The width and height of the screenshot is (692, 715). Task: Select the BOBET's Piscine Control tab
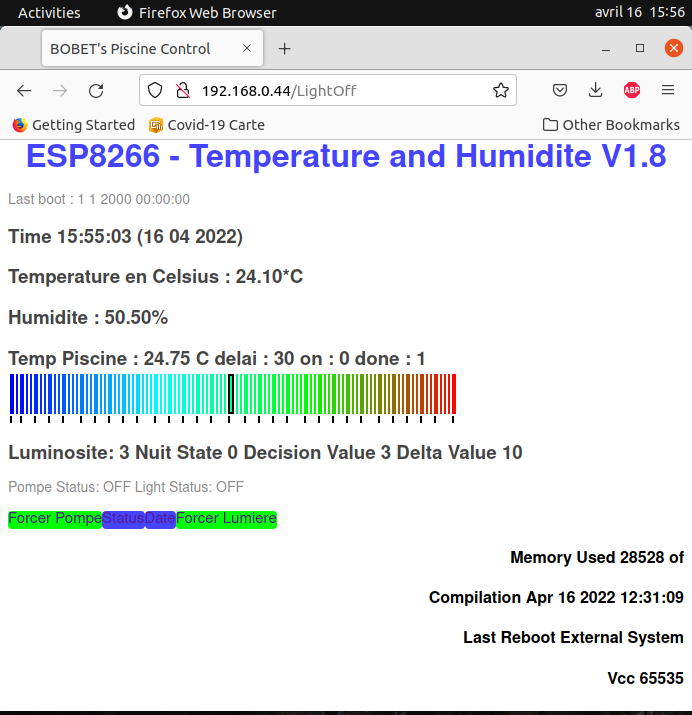pyautogui.click(x=152, y=48)
